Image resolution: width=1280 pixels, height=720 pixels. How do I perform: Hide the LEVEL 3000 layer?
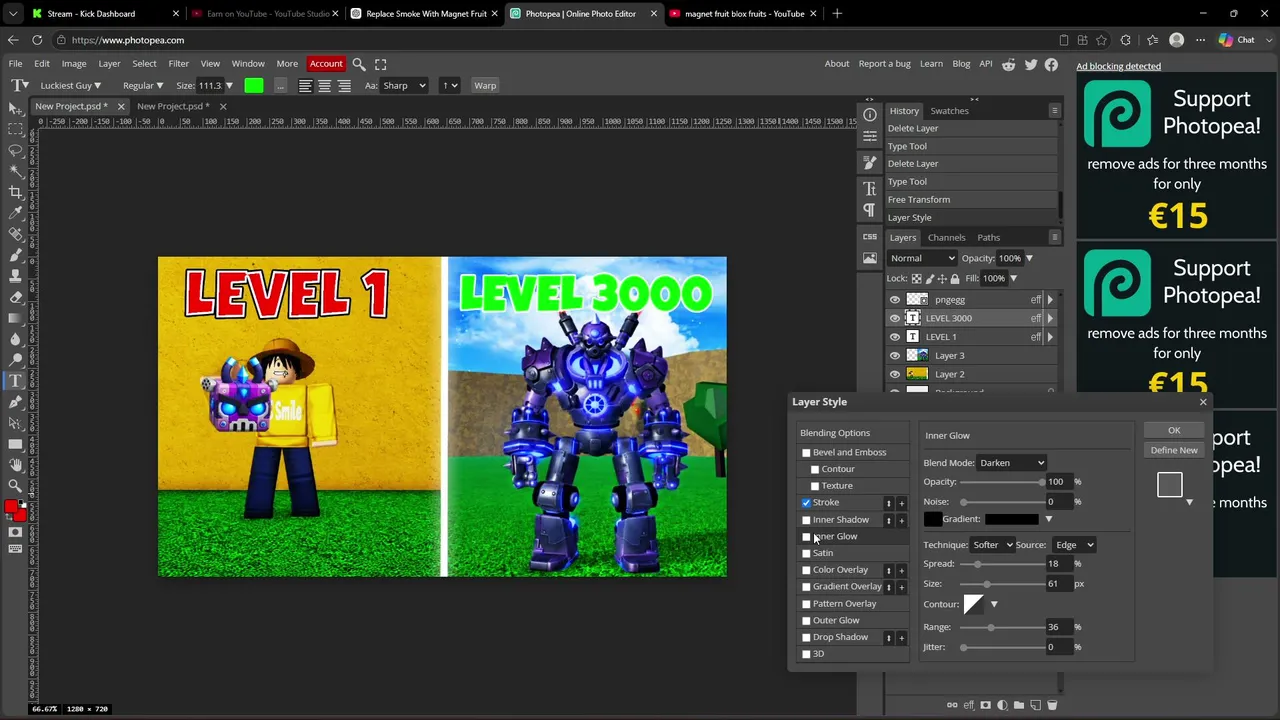pos(895,318)
